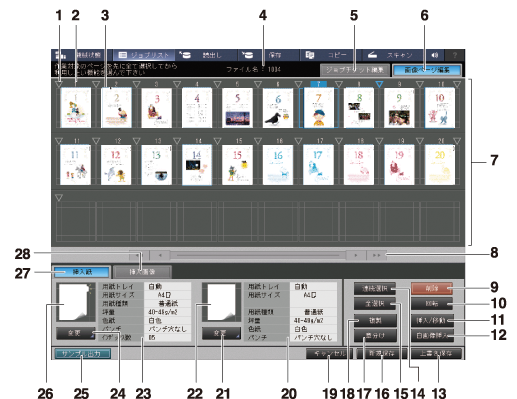517x399 pixels.
Task: Switch to the ジョブリスト job list tab
Action: (144, 55)
